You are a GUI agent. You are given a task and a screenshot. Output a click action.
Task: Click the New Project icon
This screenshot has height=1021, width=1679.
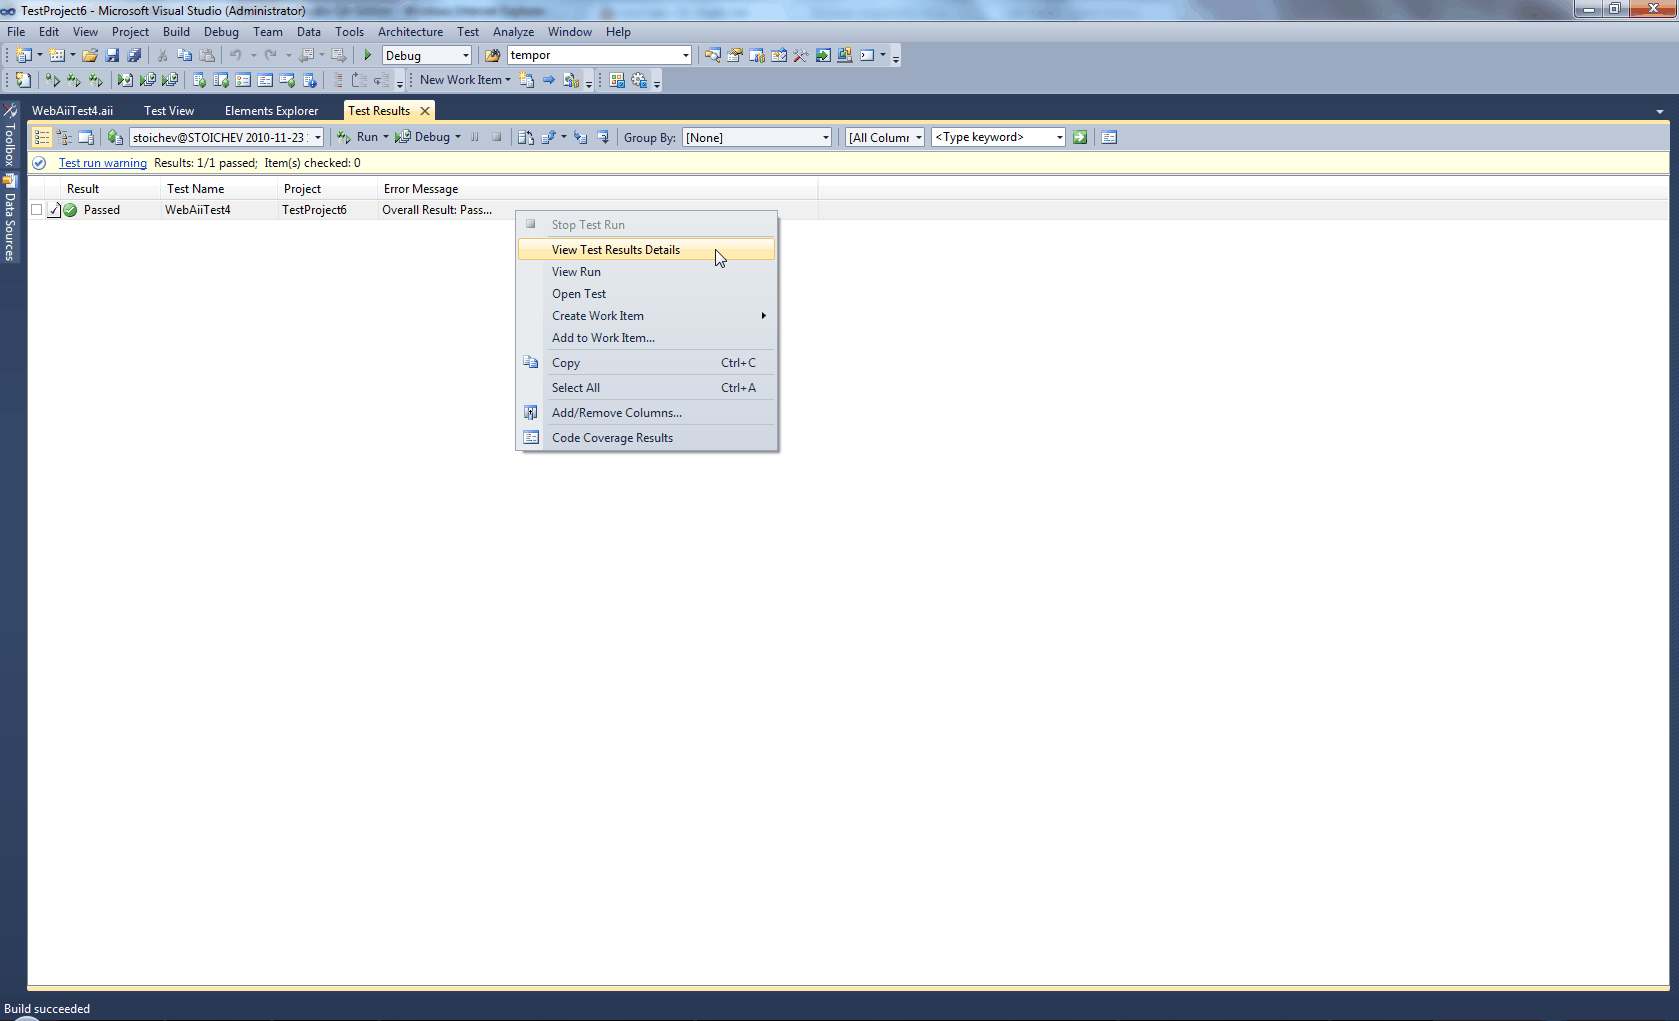(x=24, y=56)
